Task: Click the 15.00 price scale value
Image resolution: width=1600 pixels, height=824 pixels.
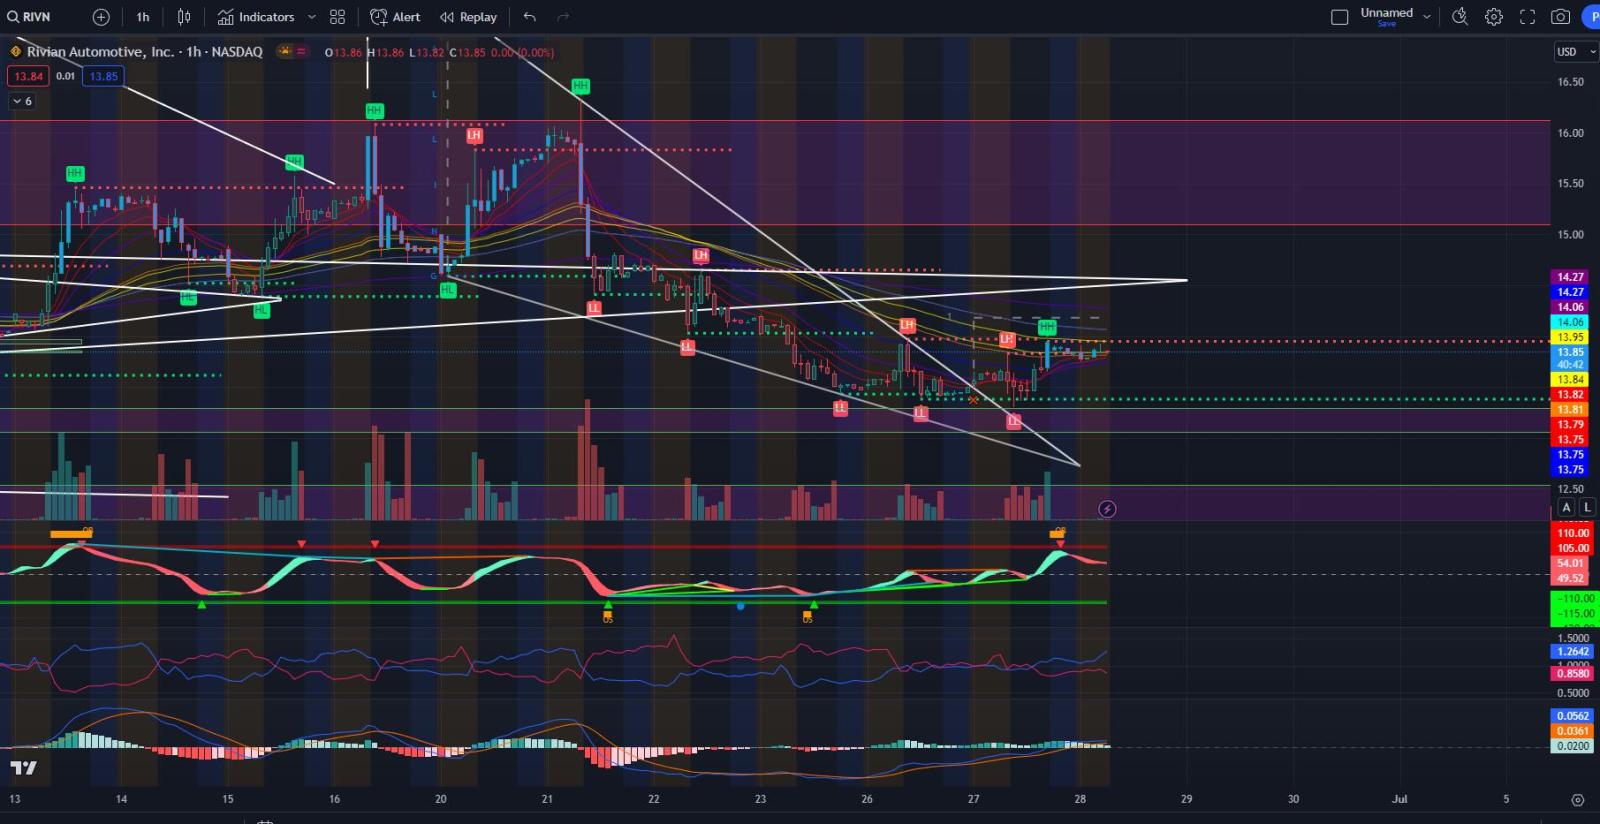Action: (1570, 235)
